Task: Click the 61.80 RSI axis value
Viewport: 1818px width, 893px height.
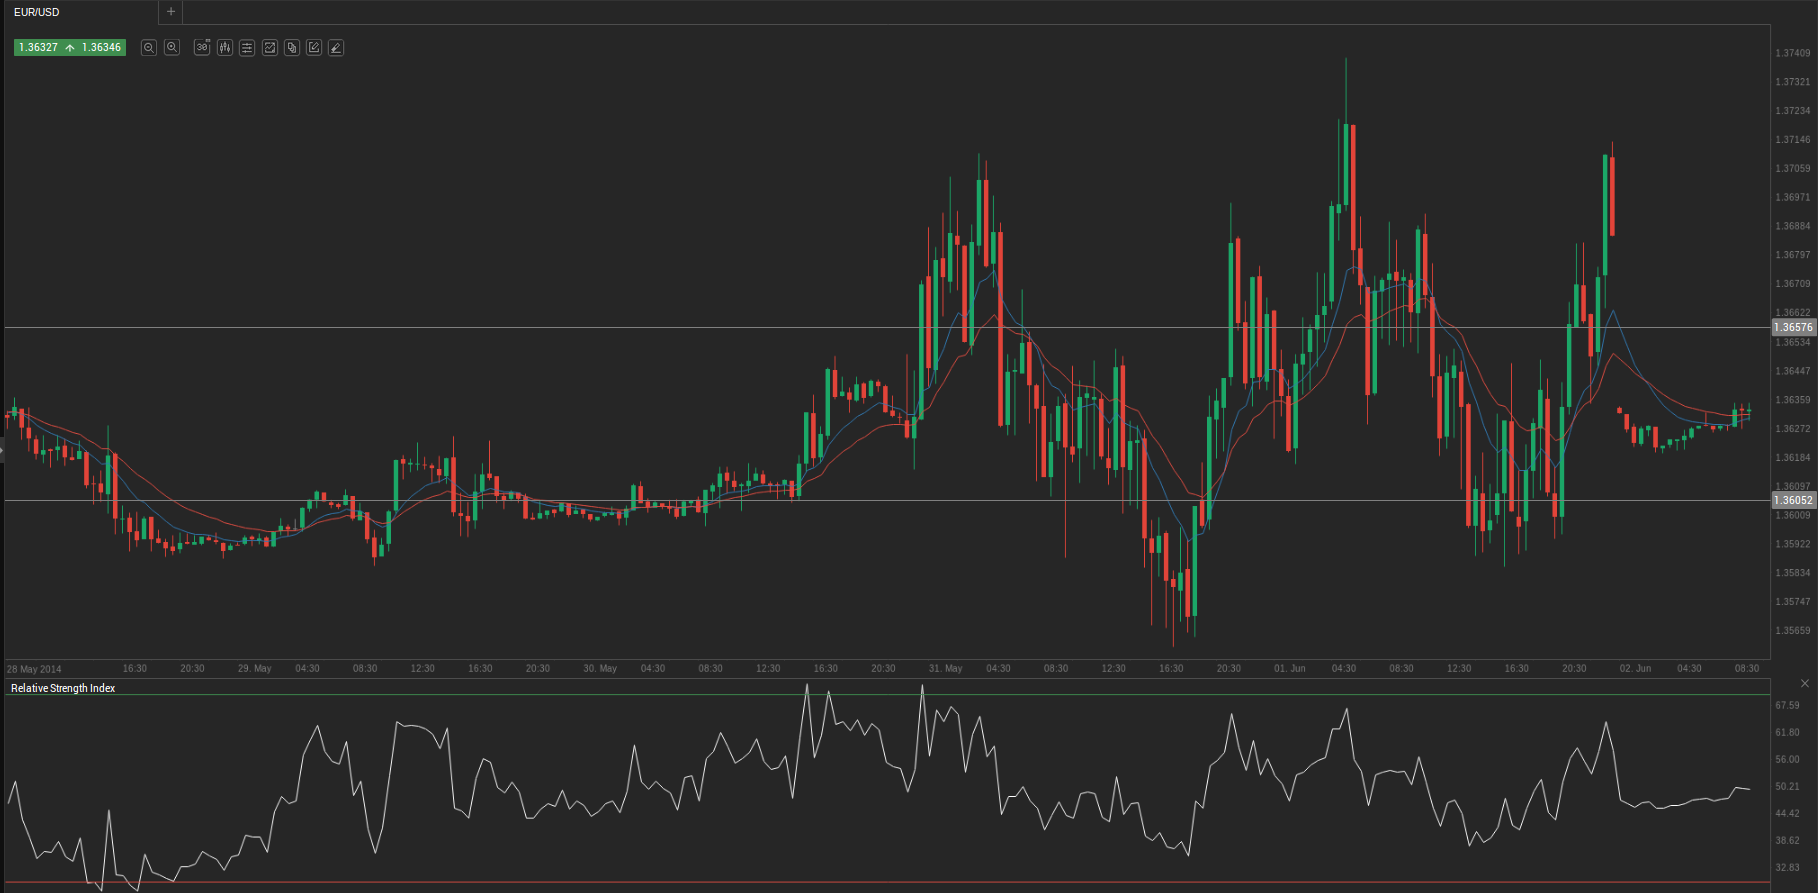Action: [x=1788, y=732]
